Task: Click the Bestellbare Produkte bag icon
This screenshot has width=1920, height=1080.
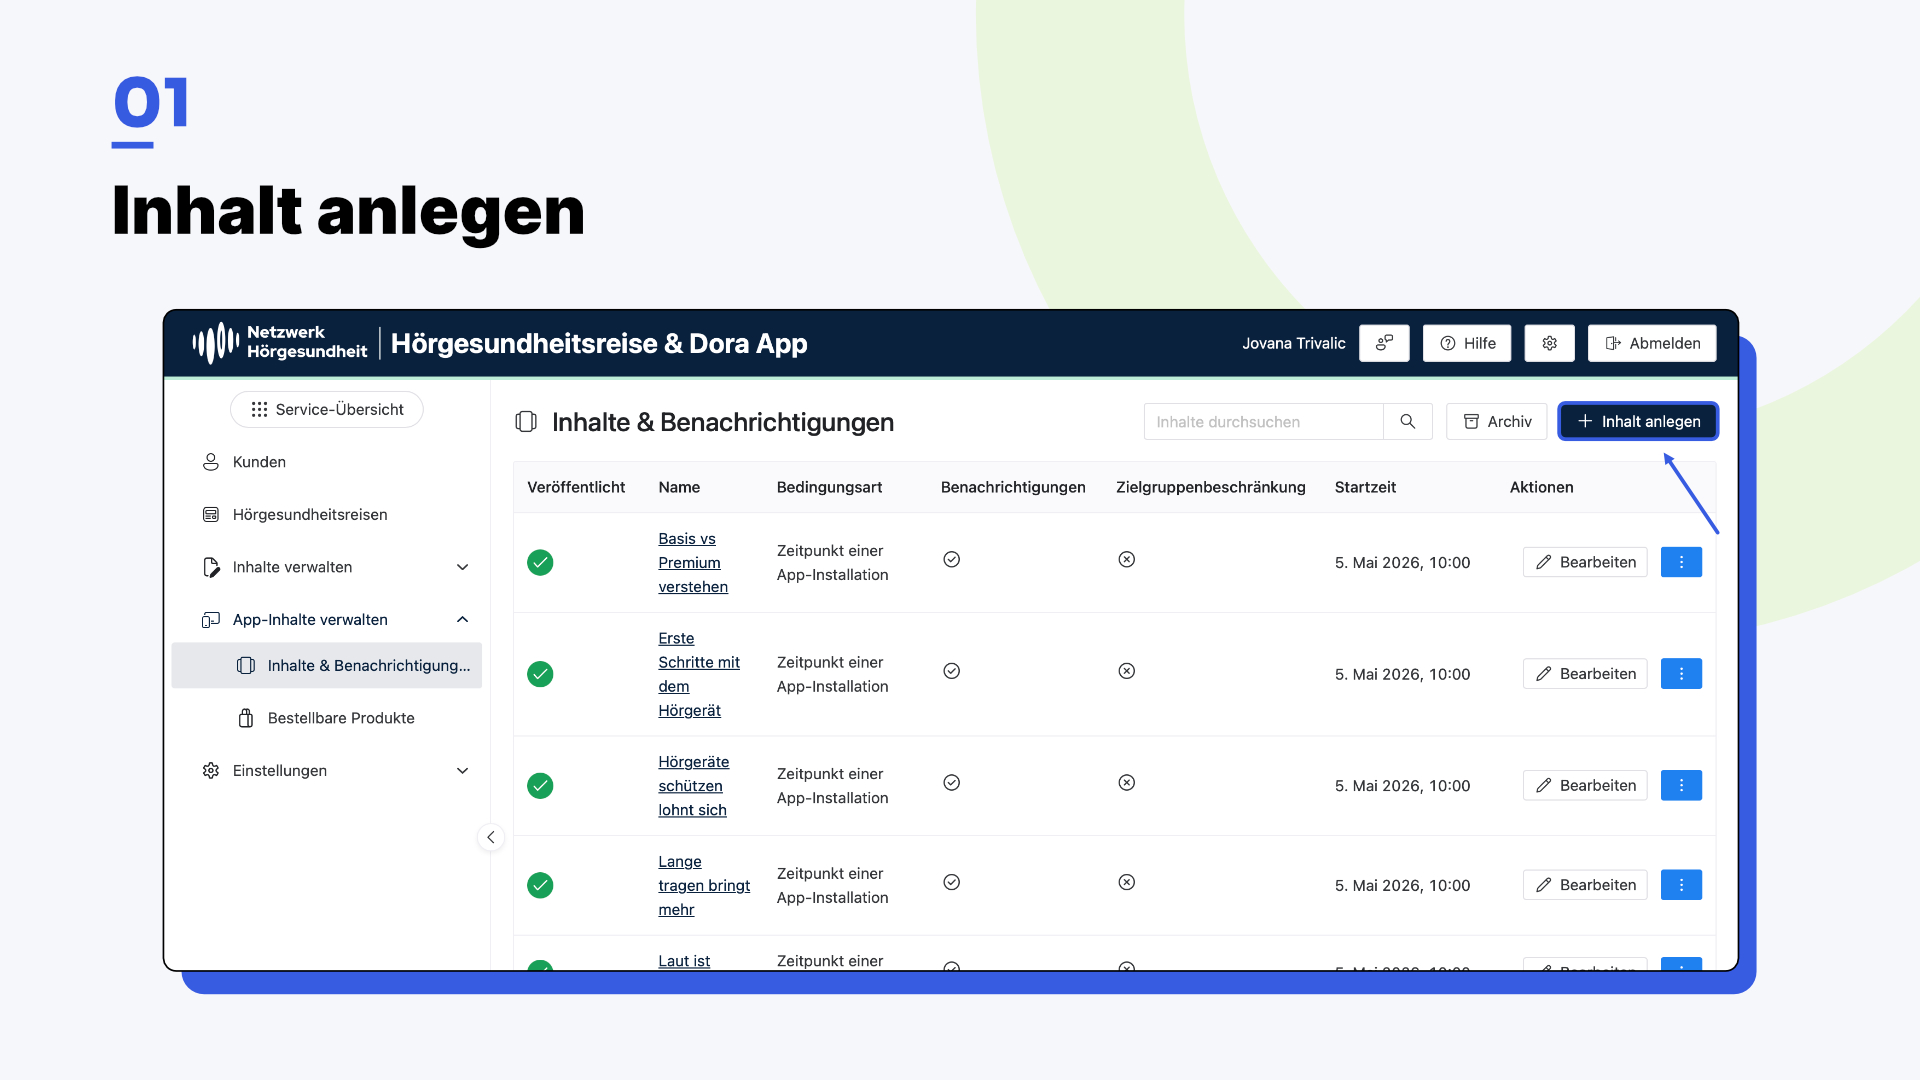Action: pos(246,718)
